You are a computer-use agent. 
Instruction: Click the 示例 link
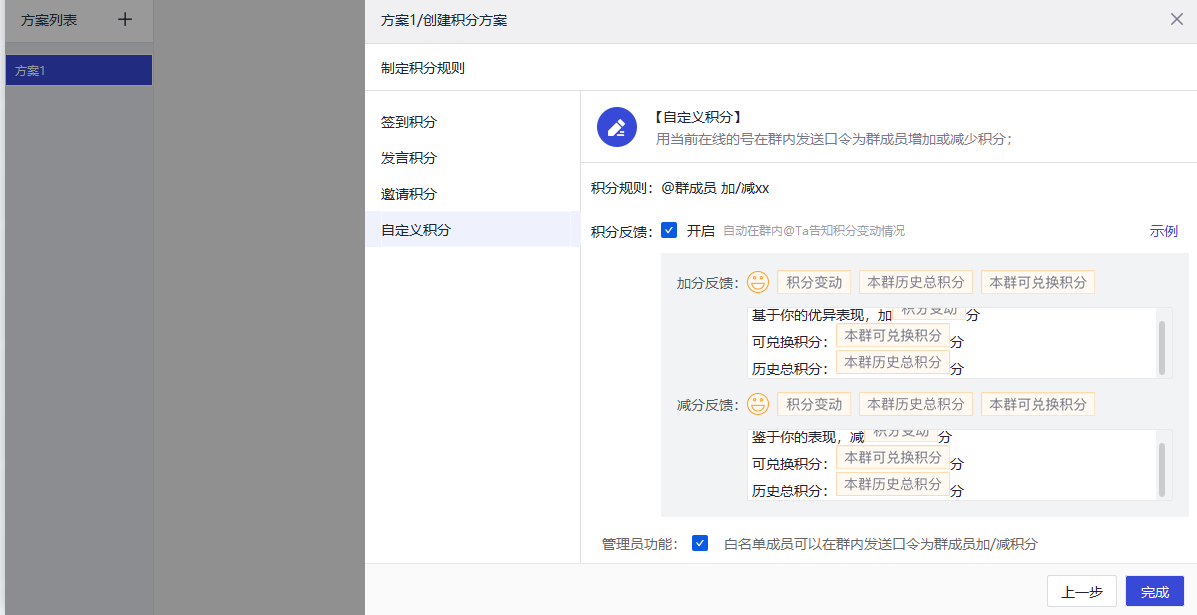(1163, 231)
